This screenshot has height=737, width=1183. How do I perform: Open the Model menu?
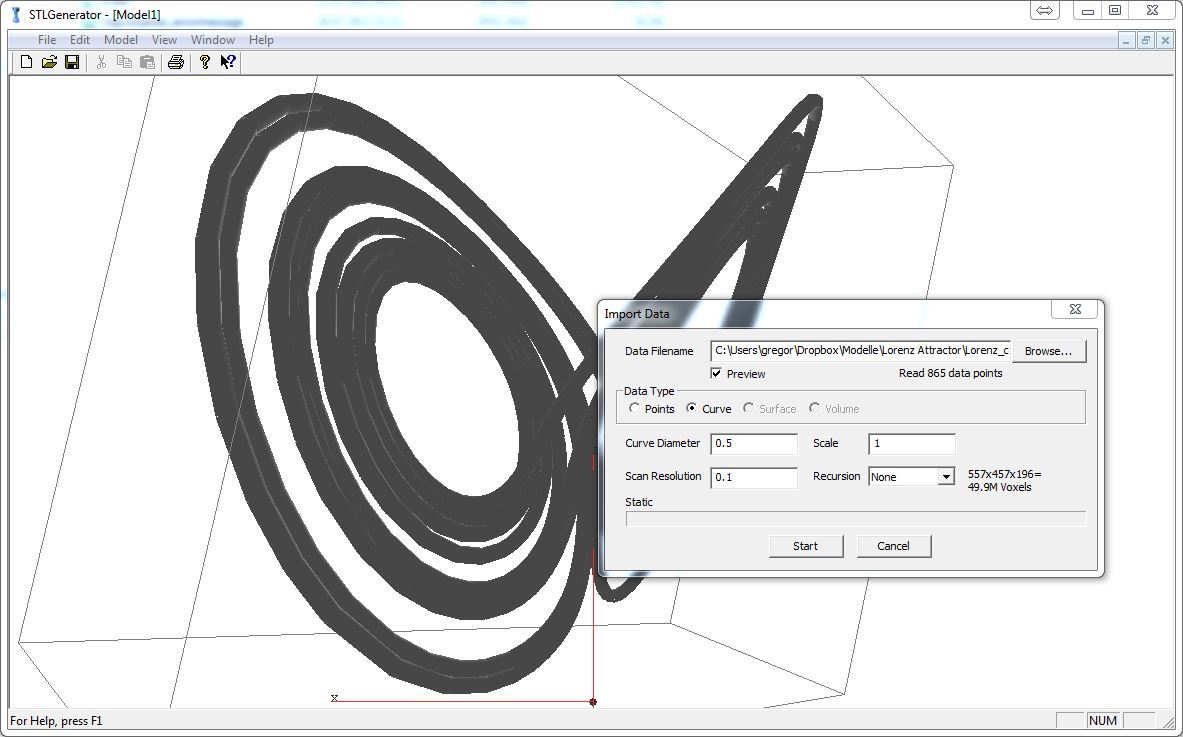click(x=121, y=40)
